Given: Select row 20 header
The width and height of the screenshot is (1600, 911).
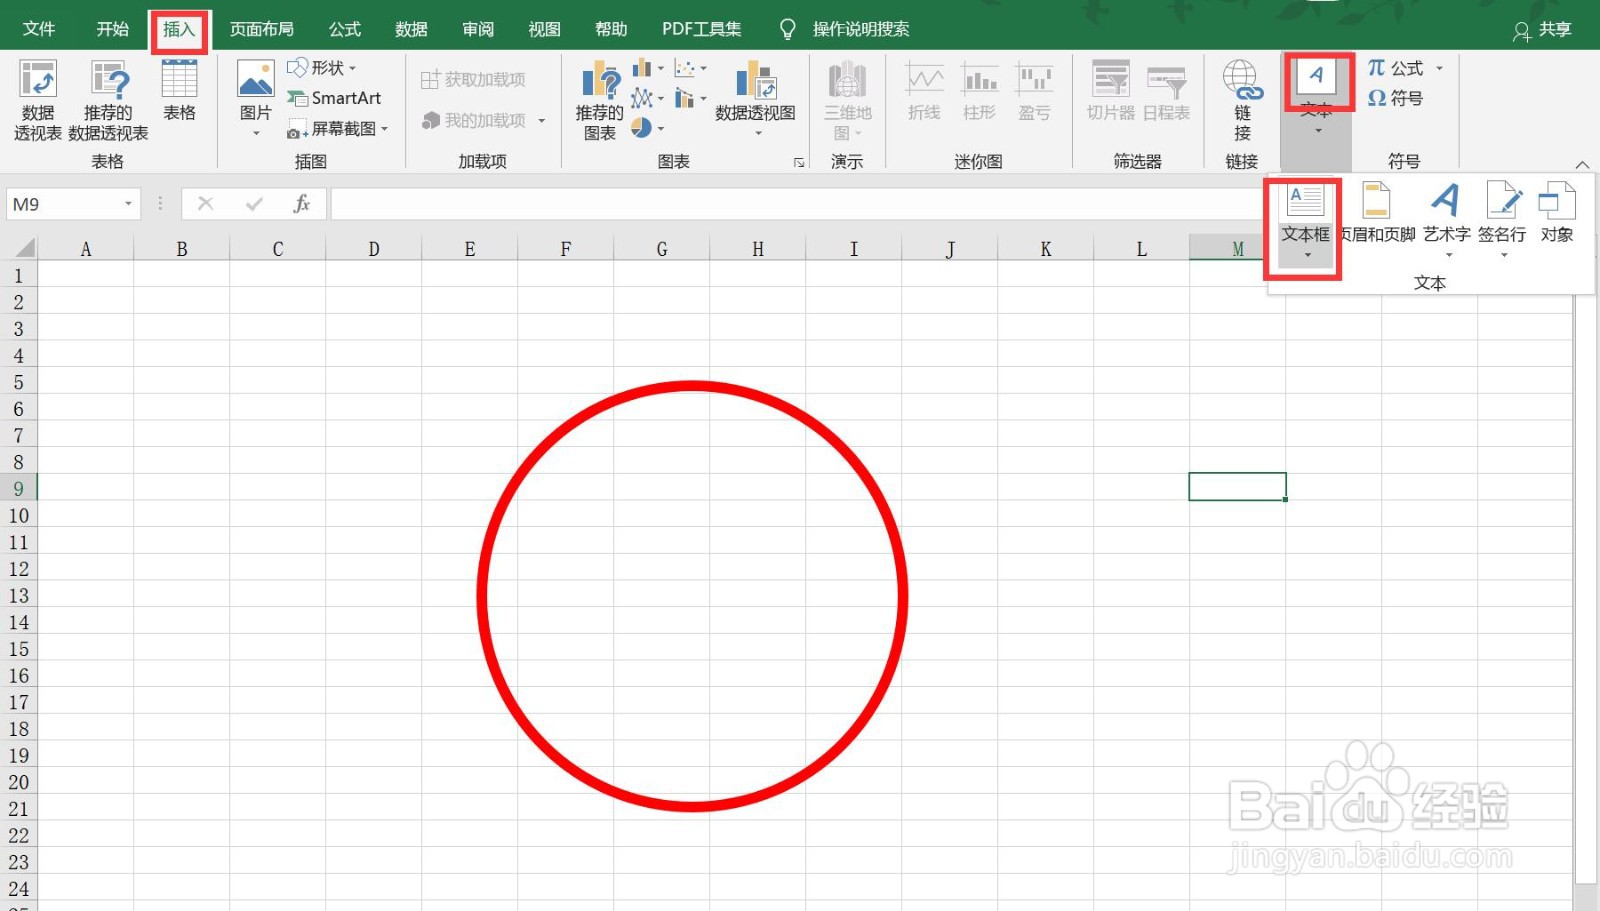Looking at the screenshot, I should click(19, 782).
